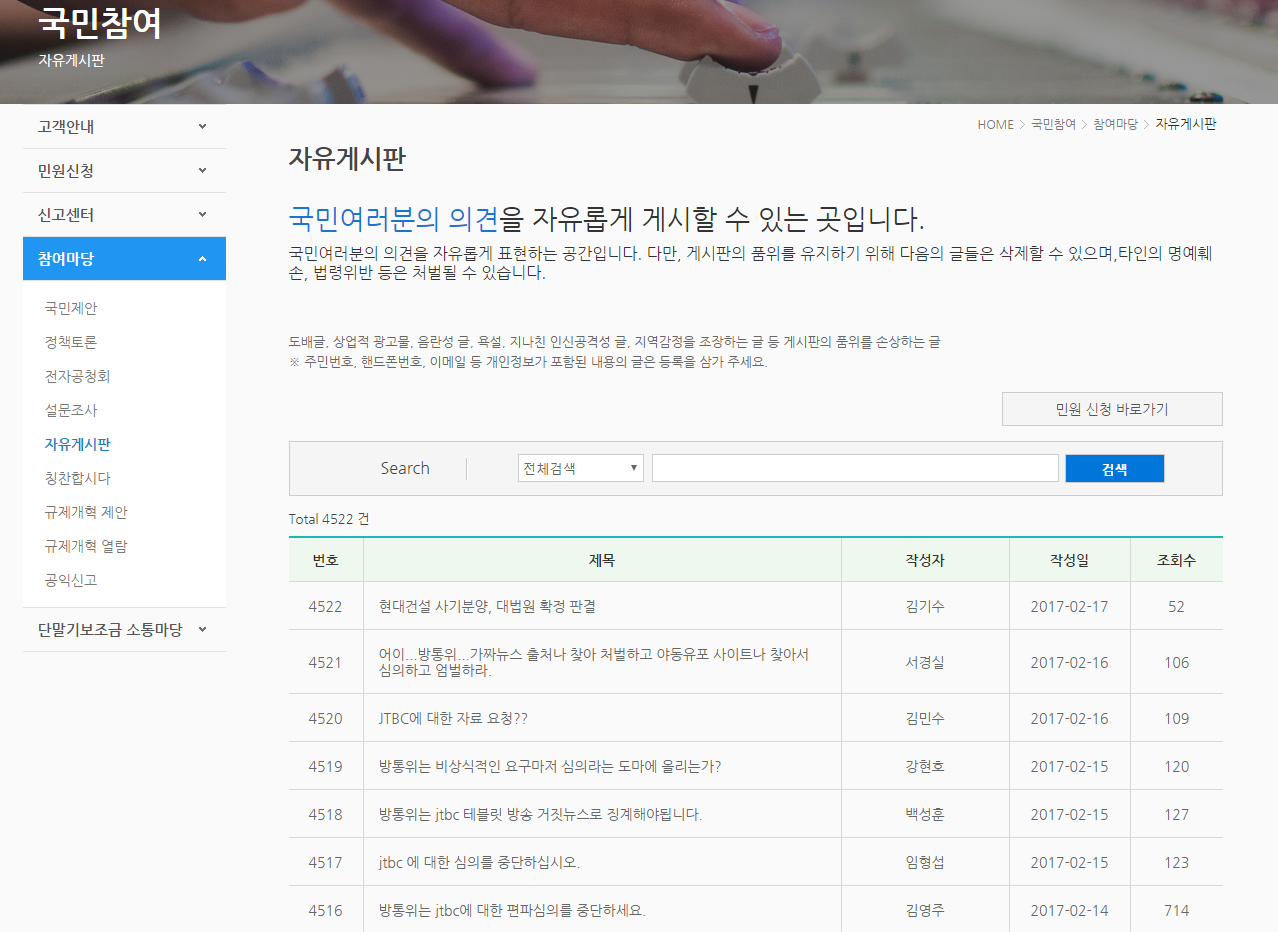
Task: Open 국민제안 in the sidebar
Action: [x=71, y=308]
